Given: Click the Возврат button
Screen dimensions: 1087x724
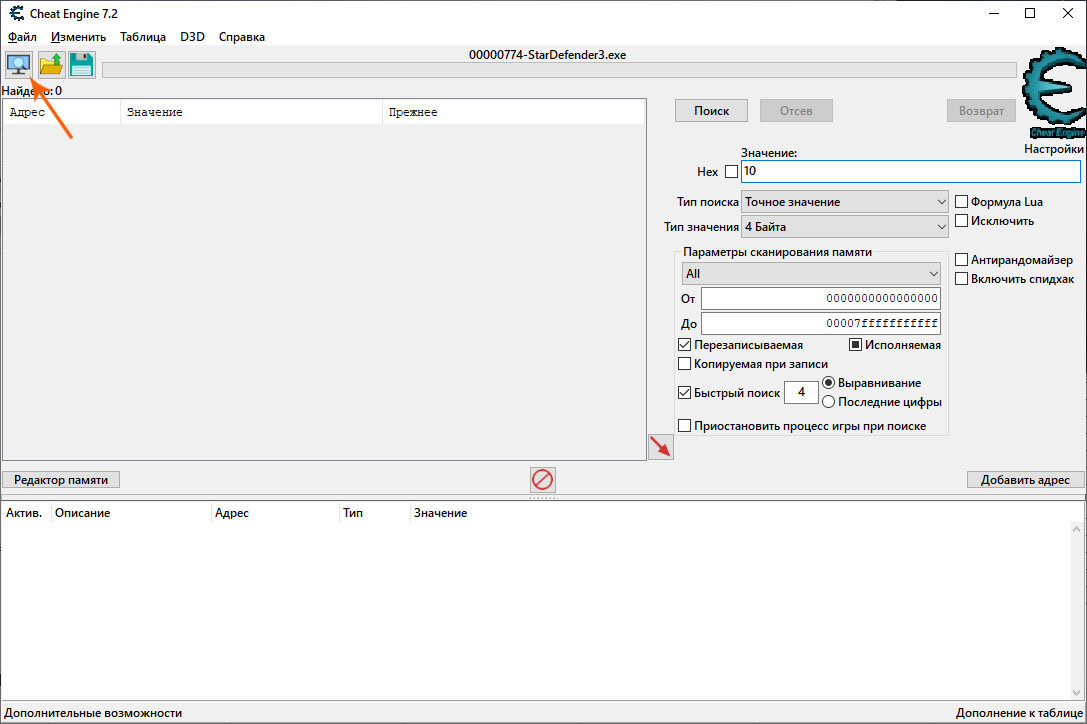Looking at the screenshot, I should [x=981, y=111].
